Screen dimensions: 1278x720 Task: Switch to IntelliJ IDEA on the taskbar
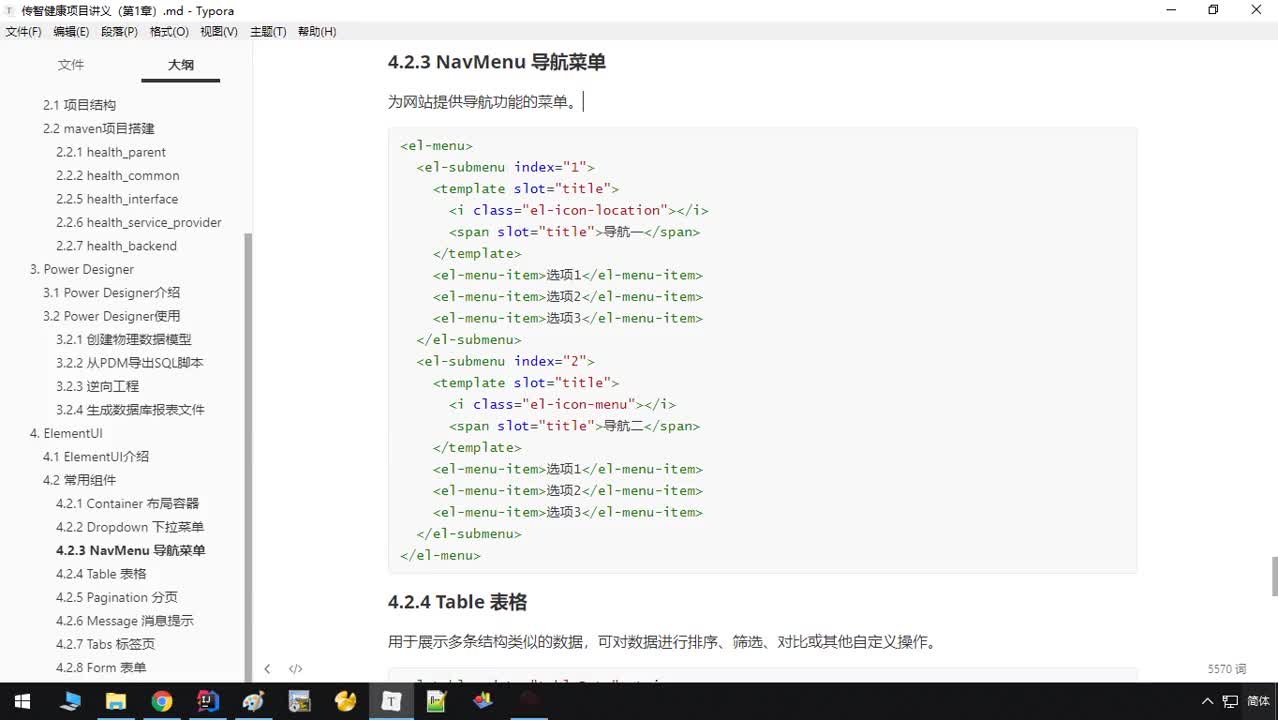pos(208,701)
